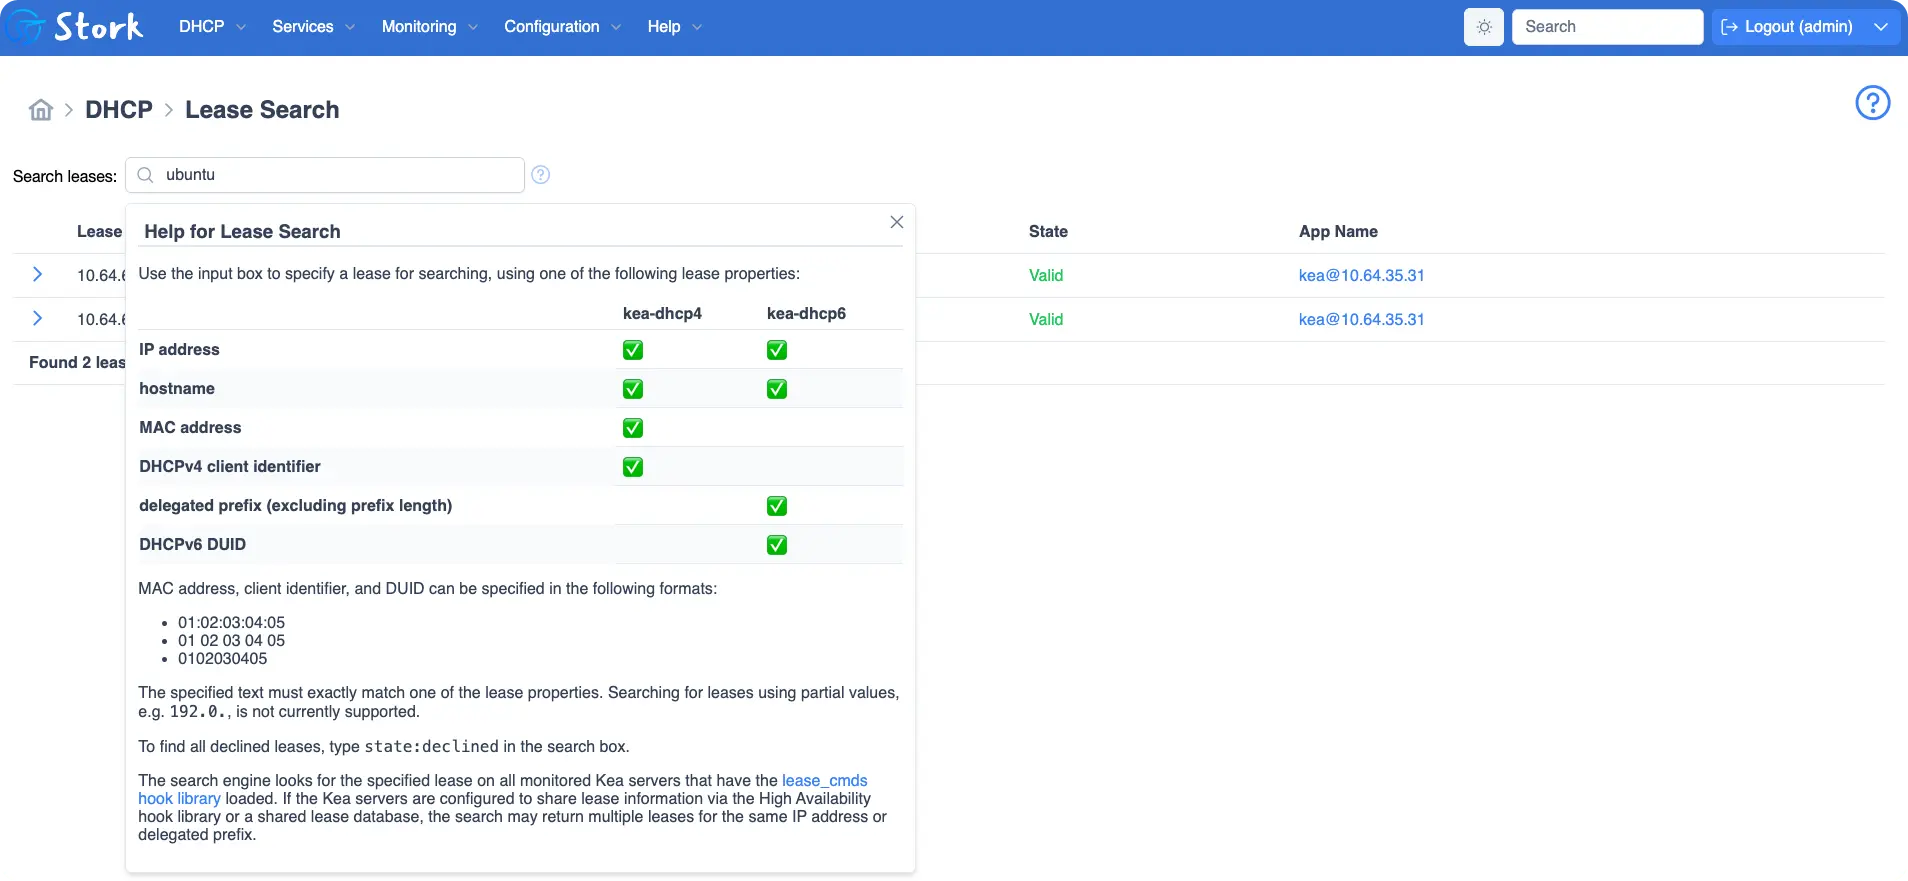
Task: Click magnifier icon in search leases box
Action: click(146, 175)
